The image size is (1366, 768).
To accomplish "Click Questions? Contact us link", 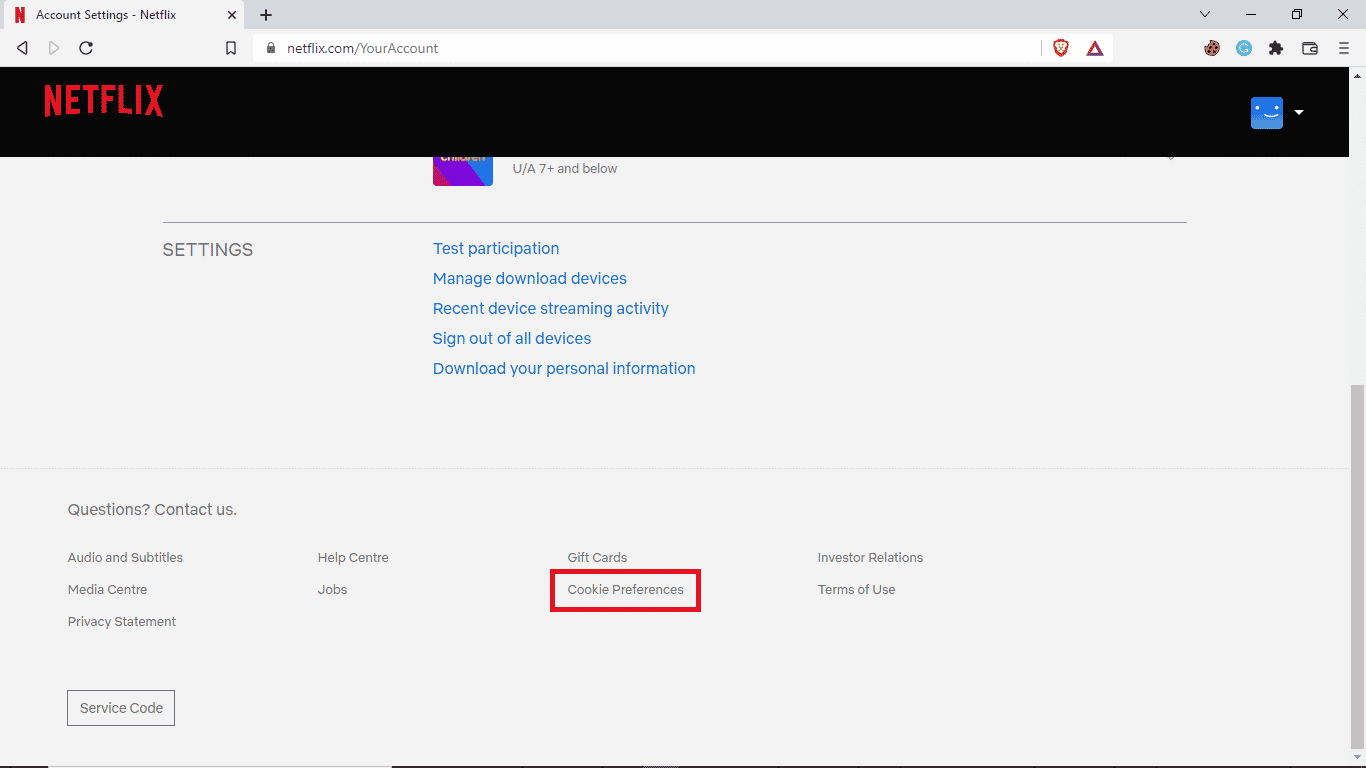I will tap(152, 509).
